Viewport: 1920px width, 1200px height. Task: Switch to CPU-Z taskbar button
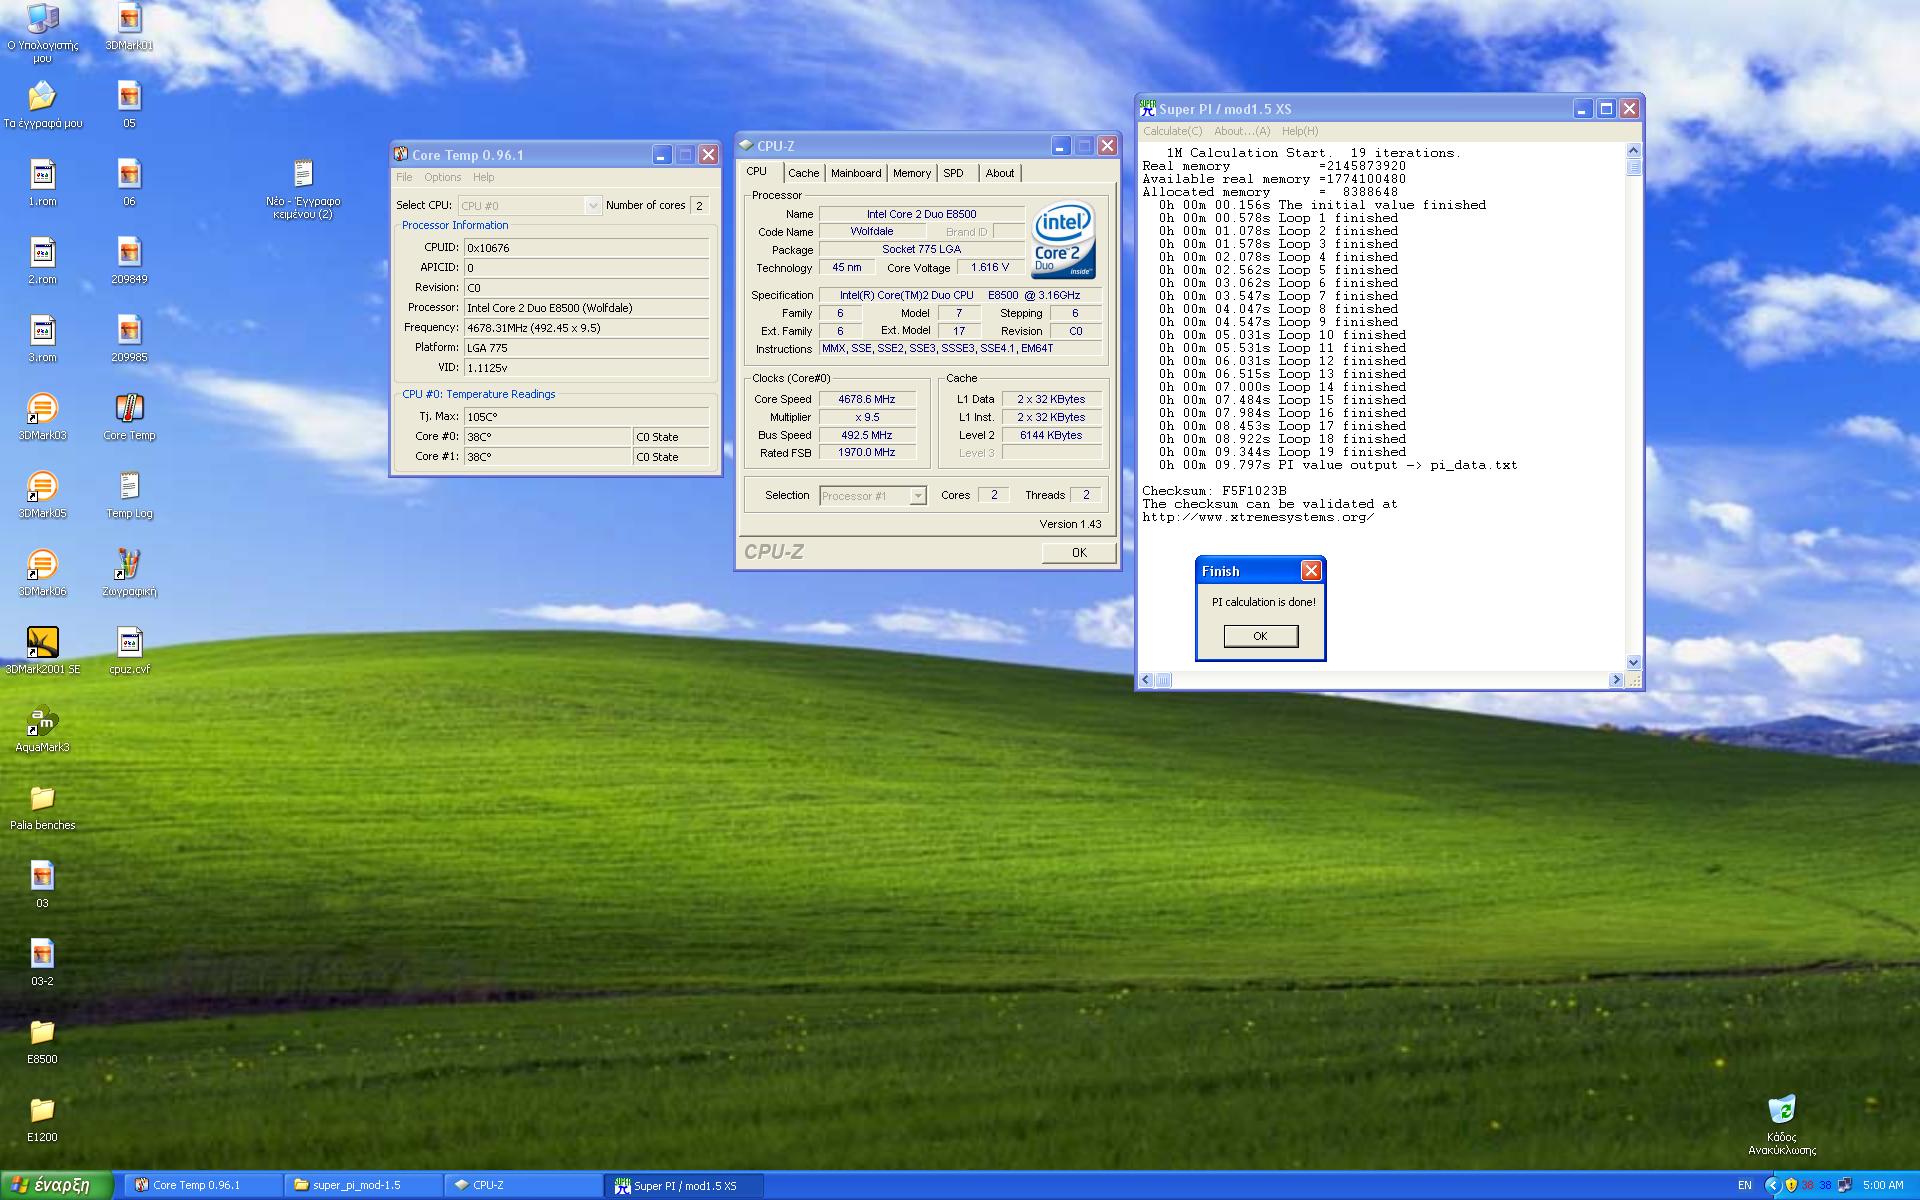tap(523, 1185)
